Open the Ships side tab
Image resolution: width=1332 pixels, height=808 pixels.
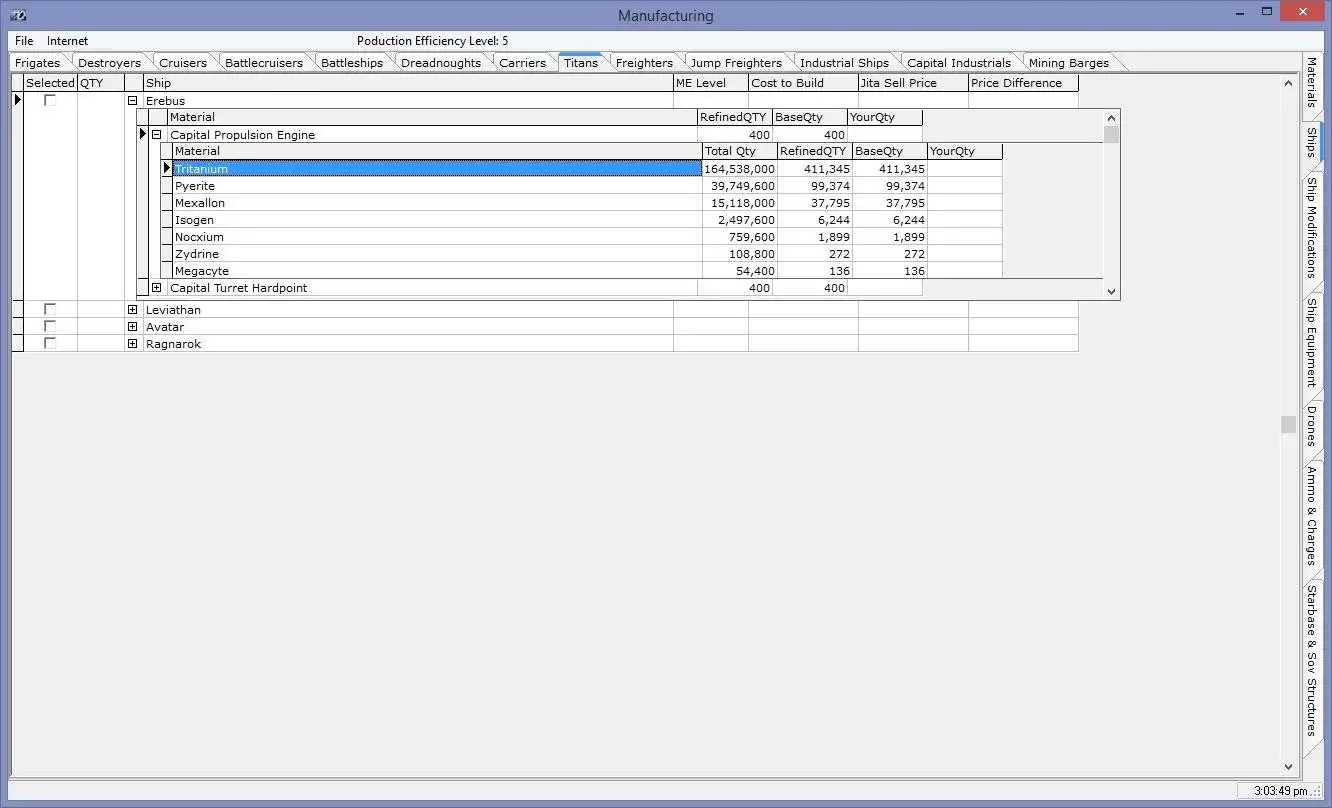pyautogui.click(x=1312, y=142)
